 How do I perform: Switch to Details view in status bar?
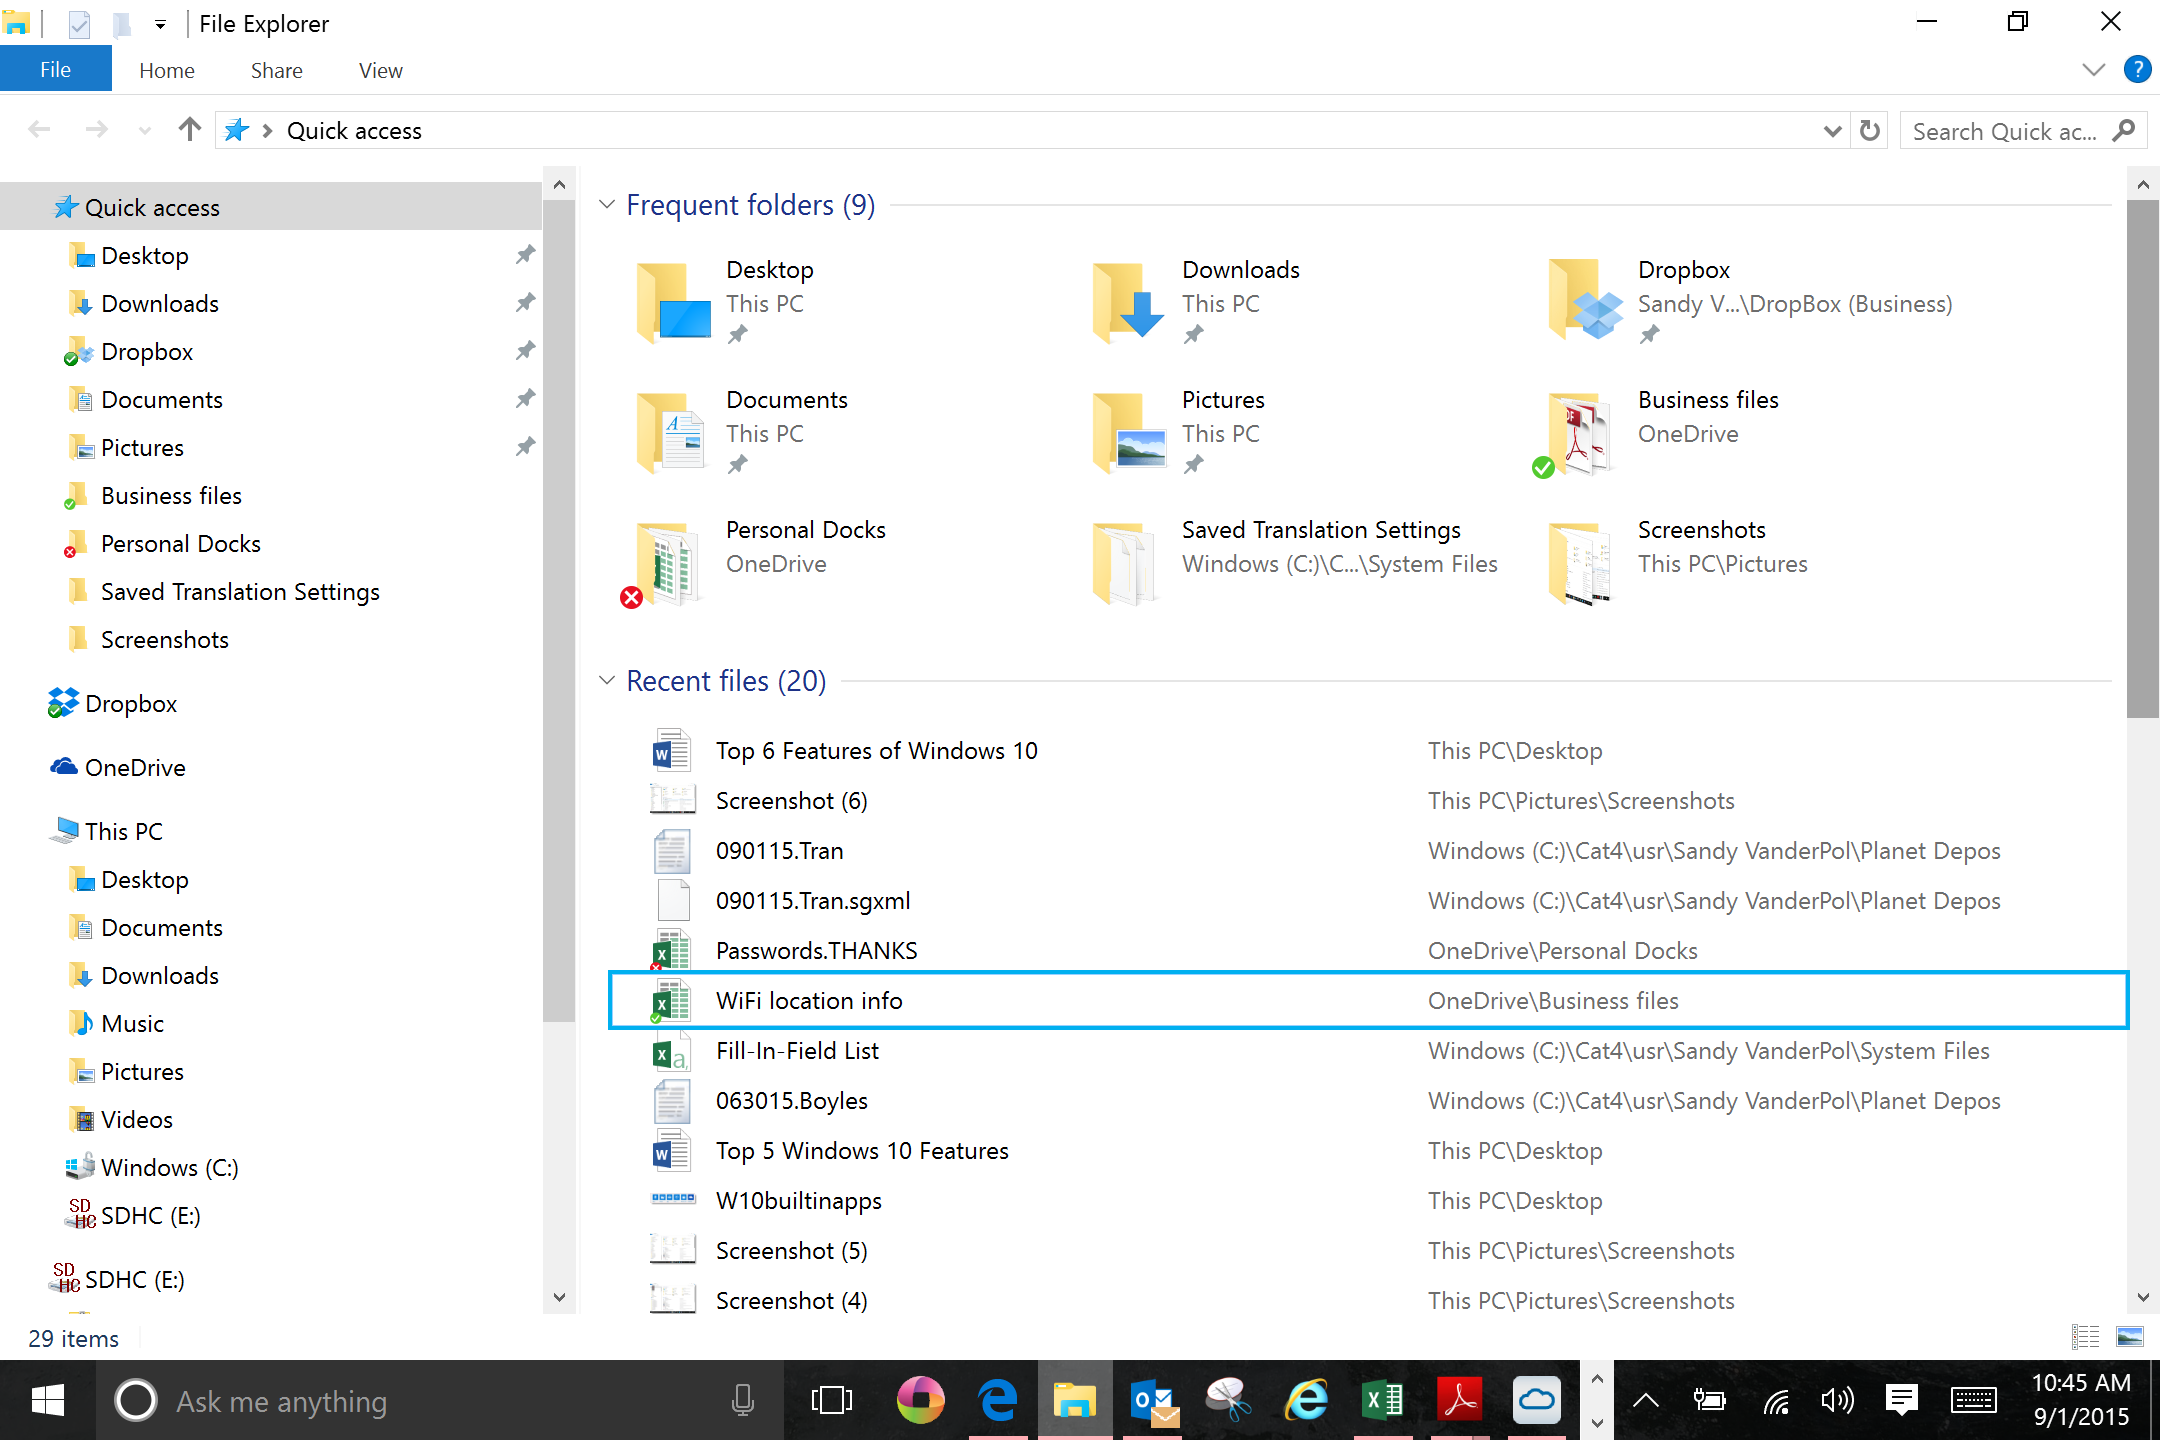click(x=2086, y=1337)
